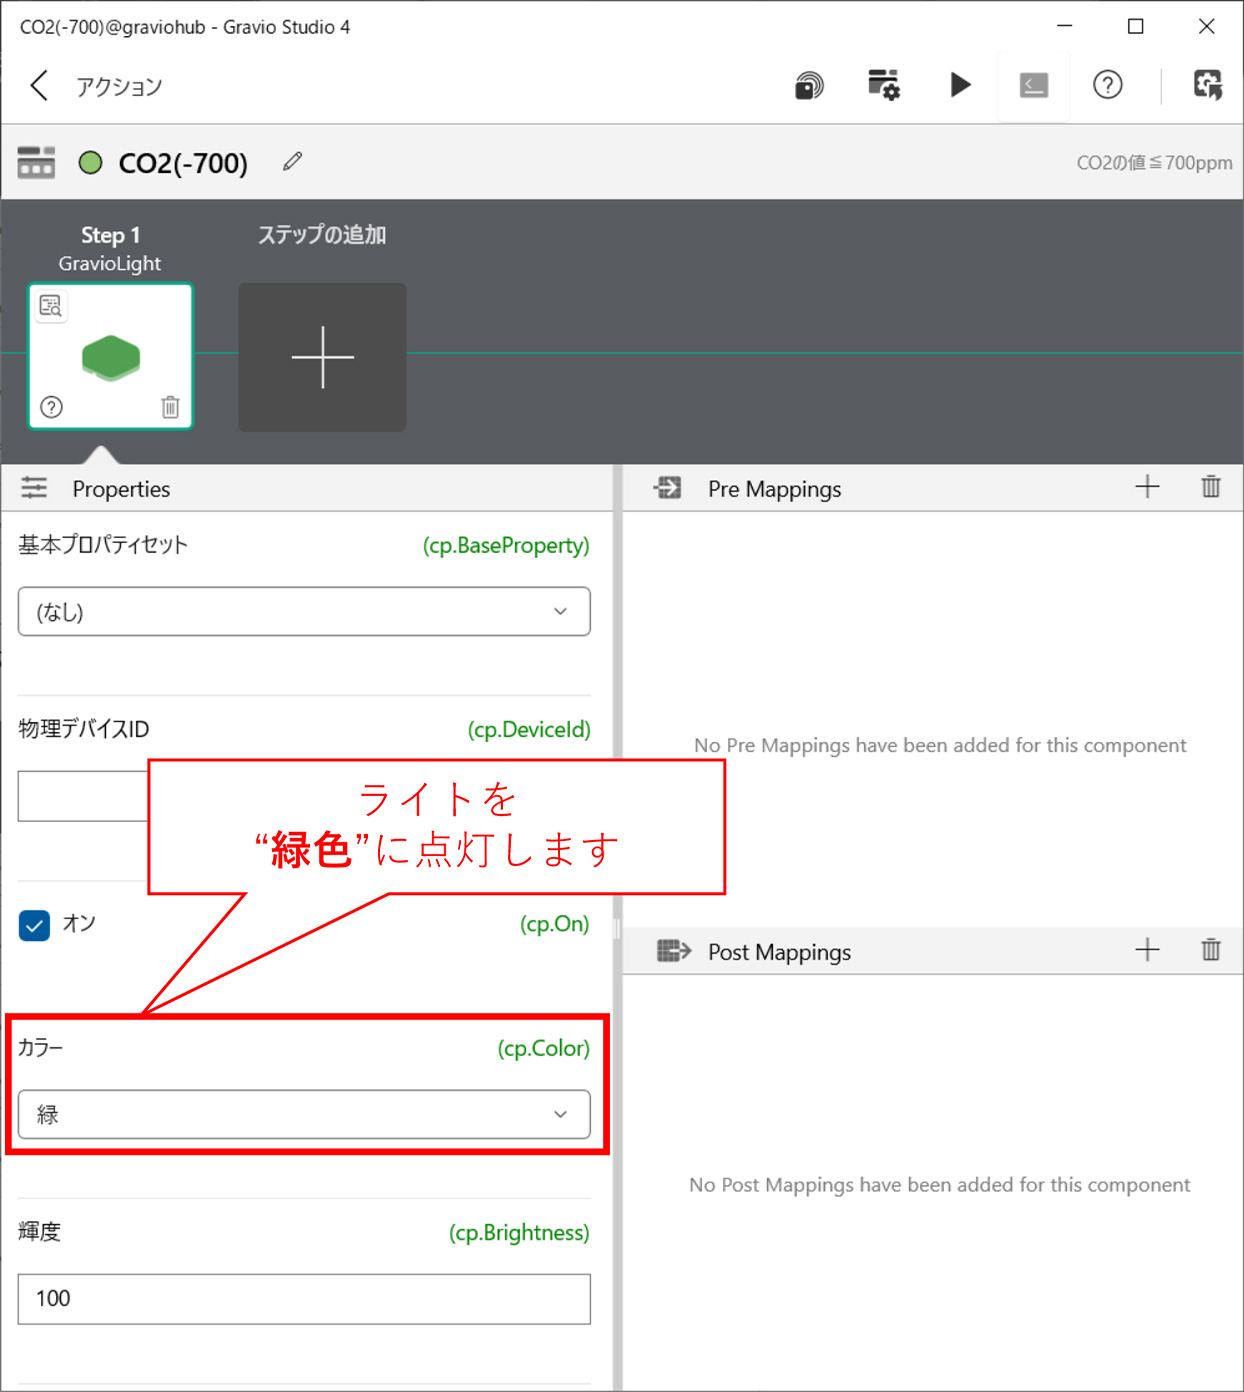Click the (cp.BaseProperty) label

tap(506, 545)
